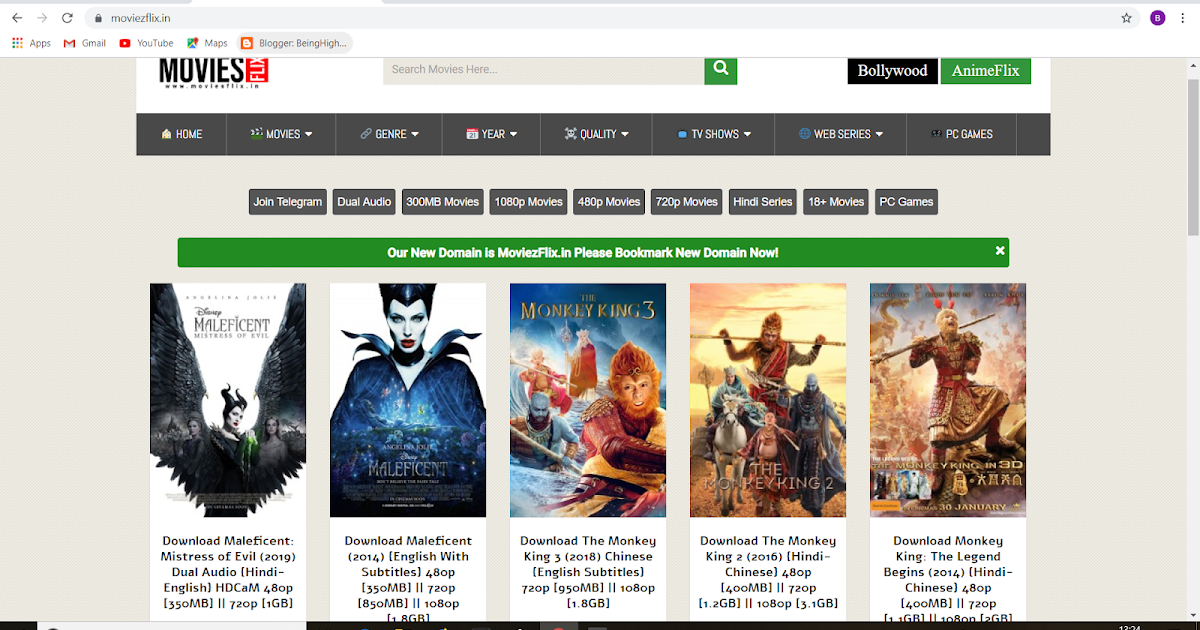Click the MoviesFlix site logo
The height and width of the screenshot is (630, 1200).
213,71
